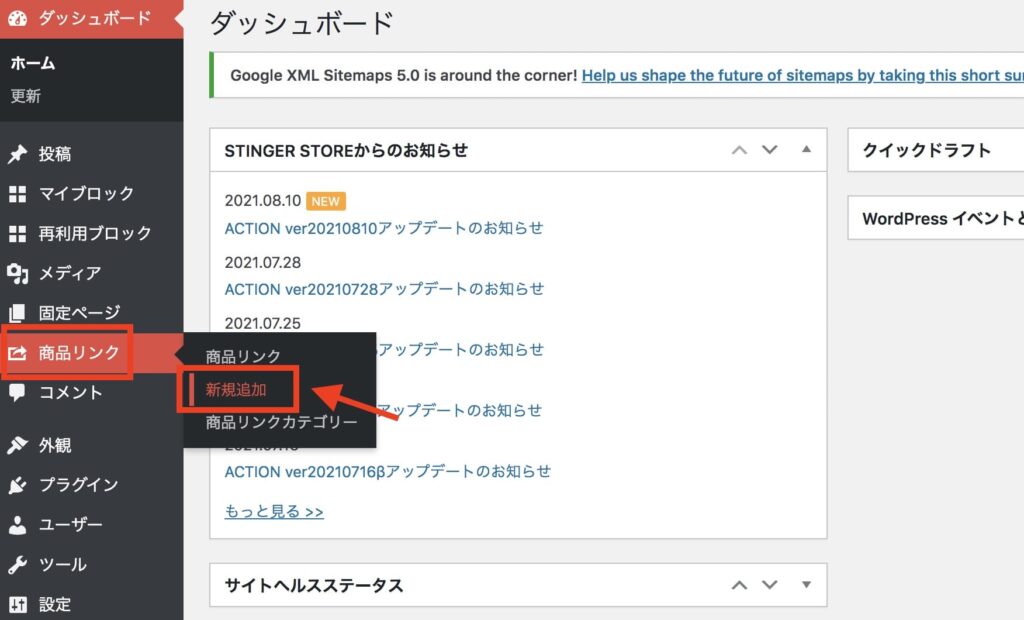Click the クイックドラフト panel header

click(936, 150)
